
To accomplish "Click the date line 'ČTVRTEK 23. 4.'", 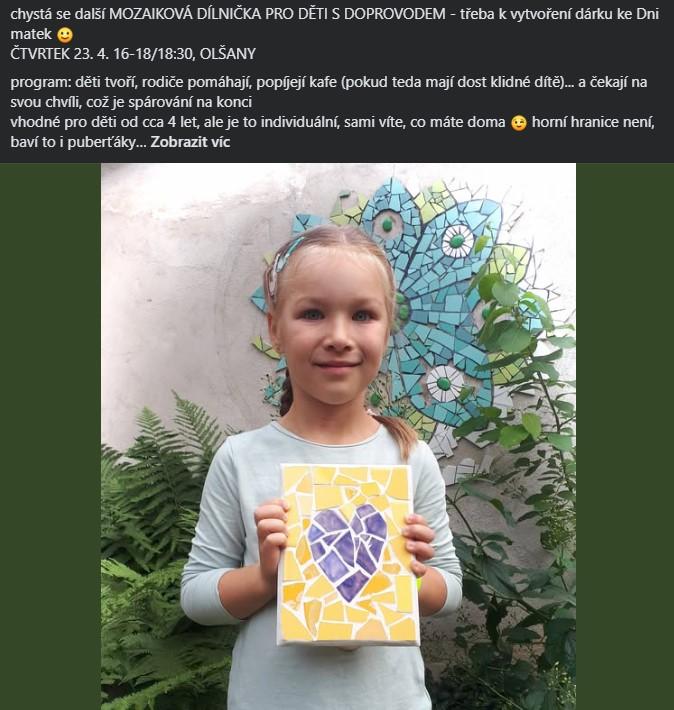I will pos(60,54).
